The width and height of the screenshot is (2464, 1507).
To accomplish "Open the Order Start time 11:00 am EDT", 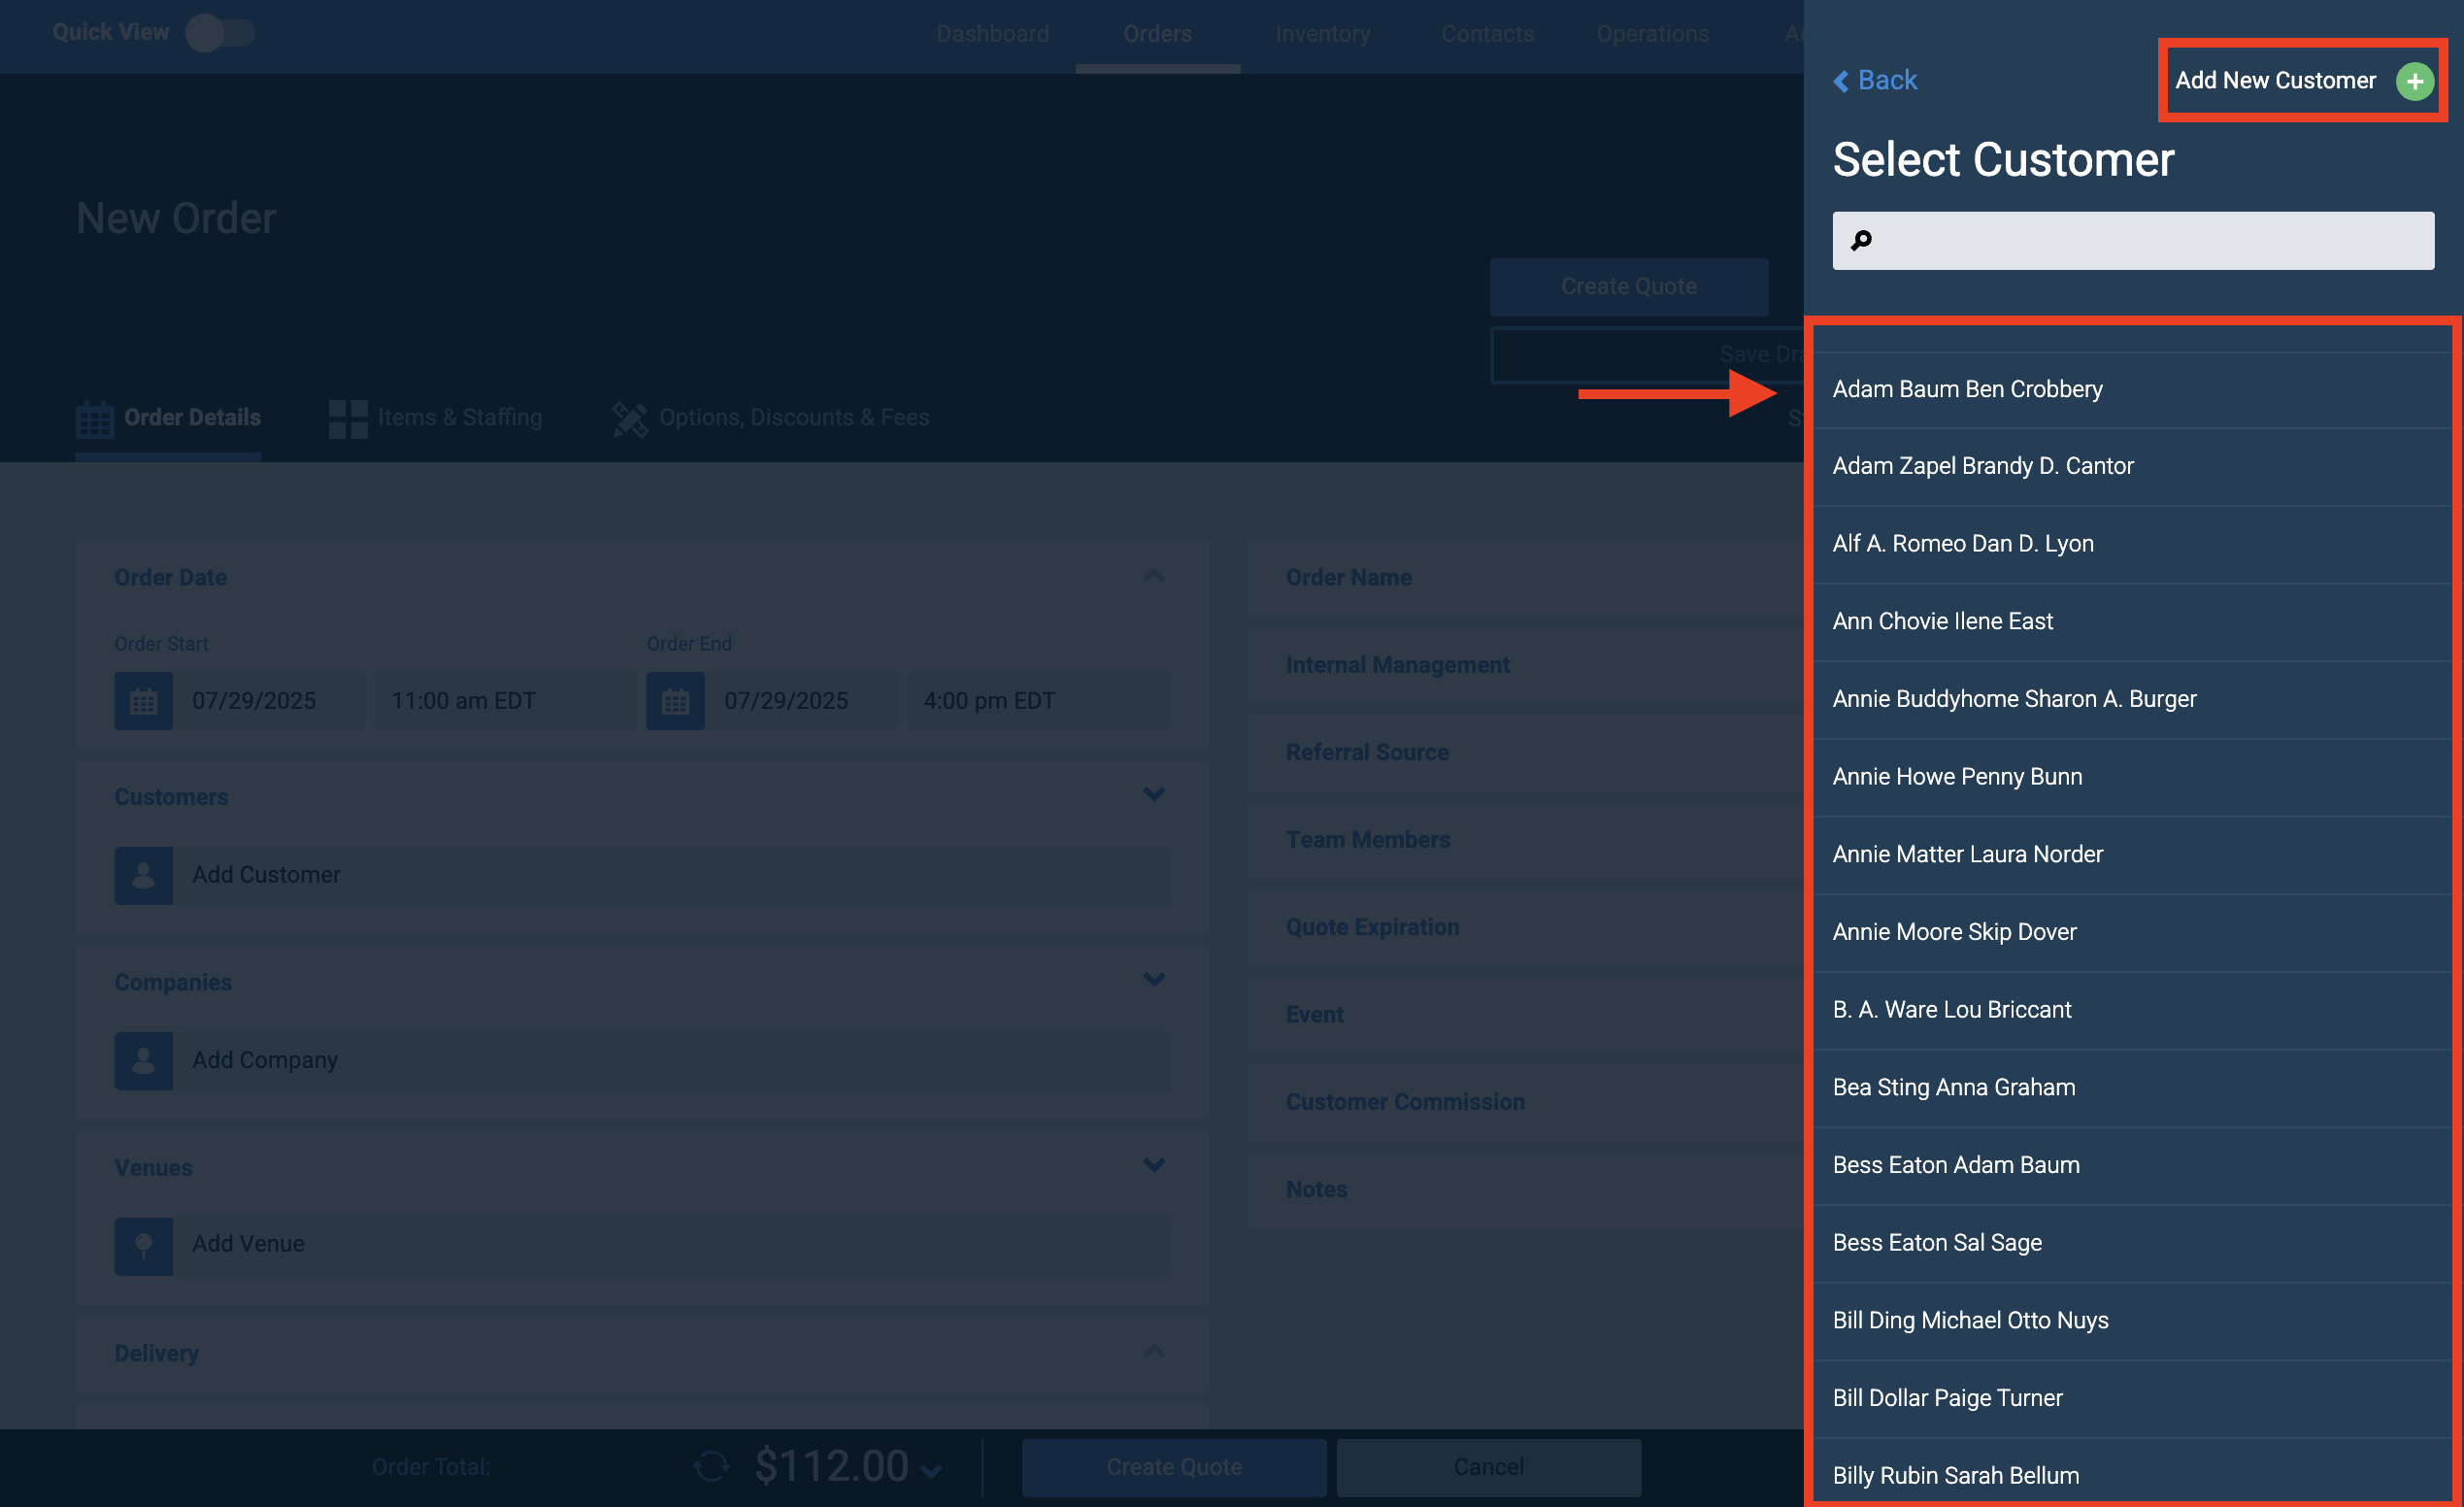I will coord(505,701).
